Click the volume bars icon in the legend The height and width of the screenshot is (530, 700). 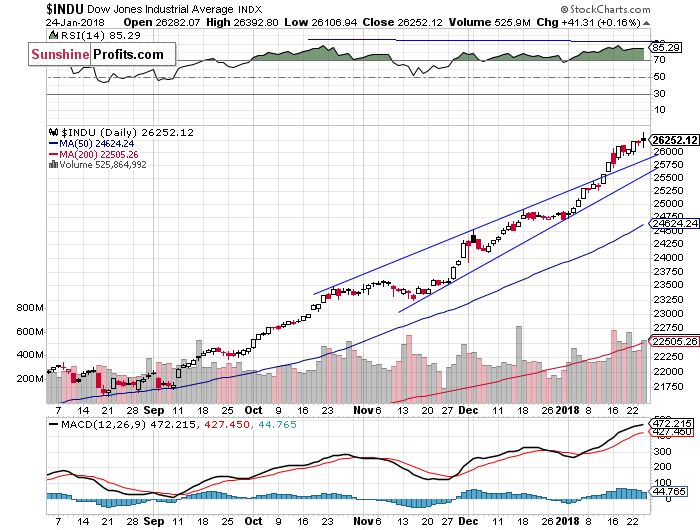[x=53, y=164]
